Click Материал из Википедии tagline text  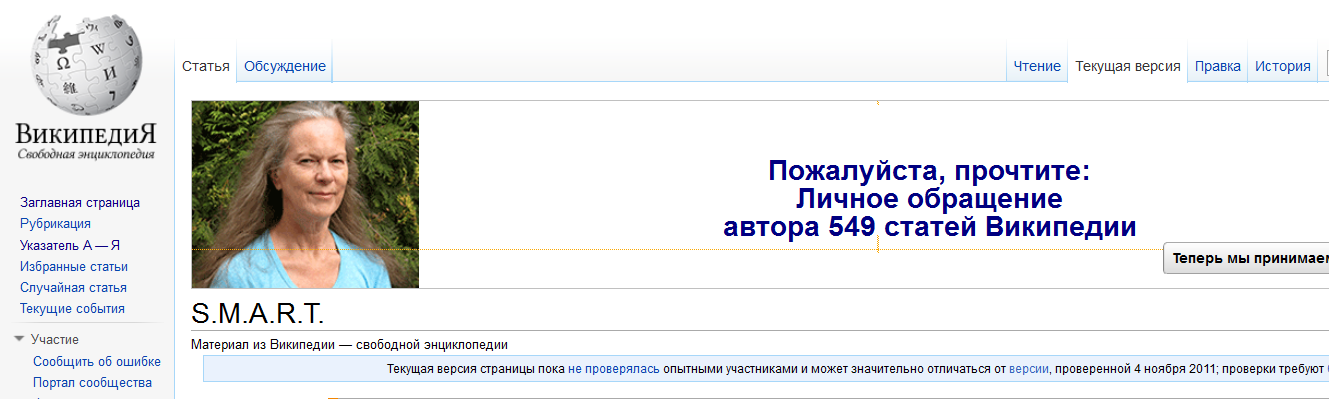(349, 345)
